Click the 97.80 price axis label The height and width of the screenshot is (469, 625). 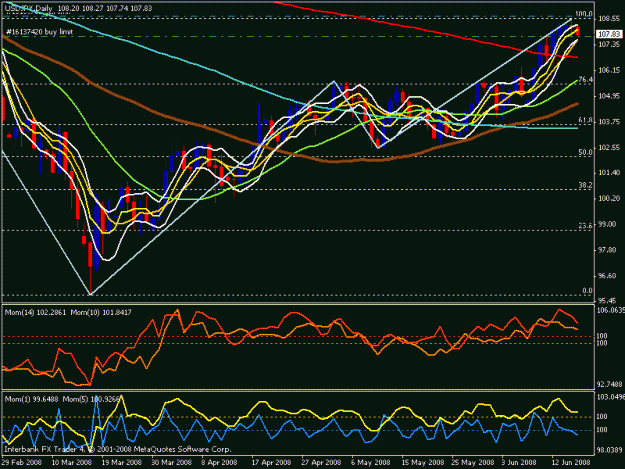coord(608,250)
